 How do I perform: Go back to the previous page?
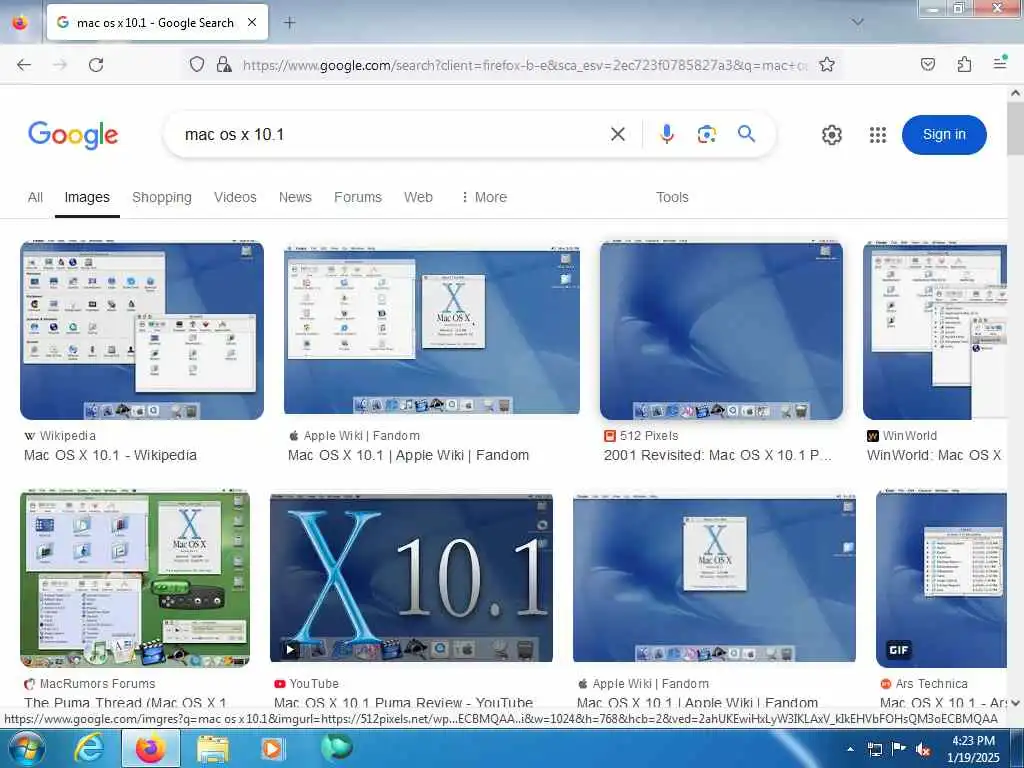pyautogui.click(x=24, y=64)
